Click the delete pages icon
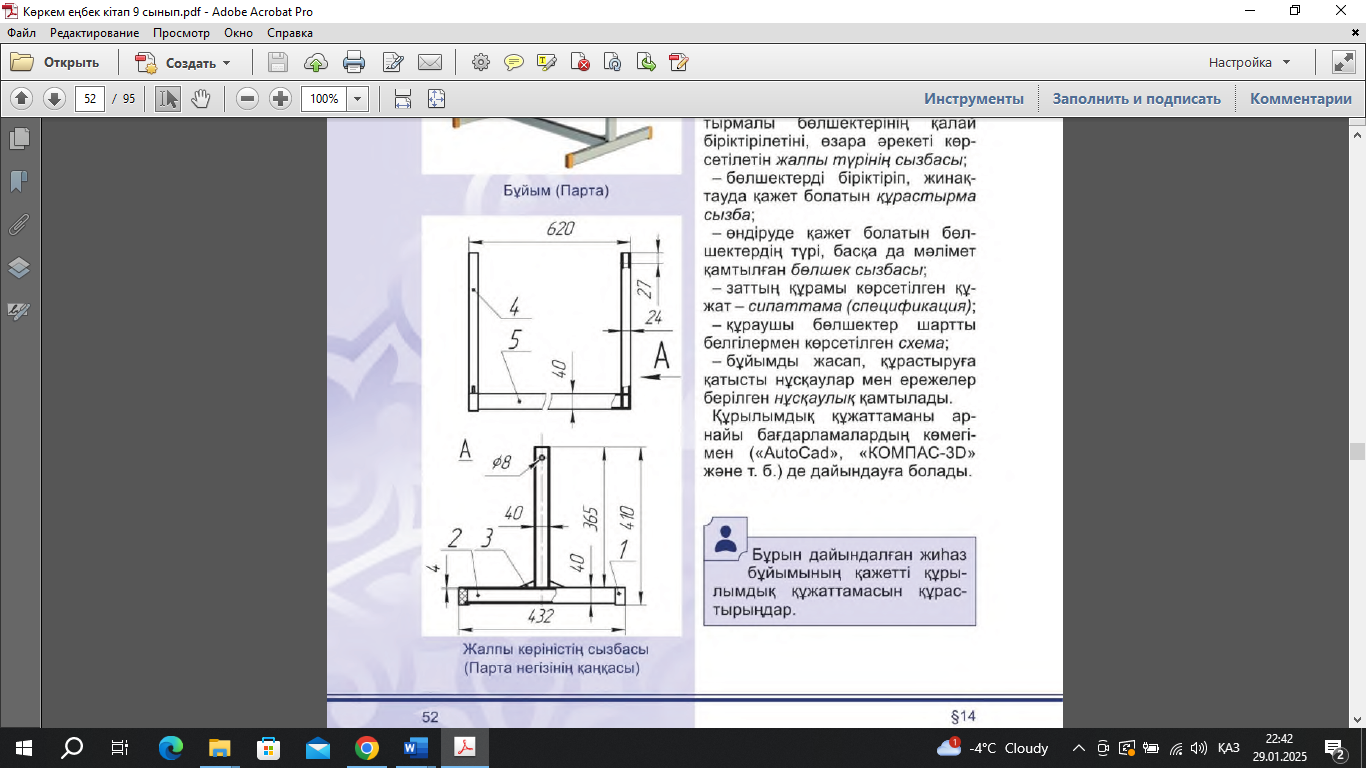 click(580, 62)
